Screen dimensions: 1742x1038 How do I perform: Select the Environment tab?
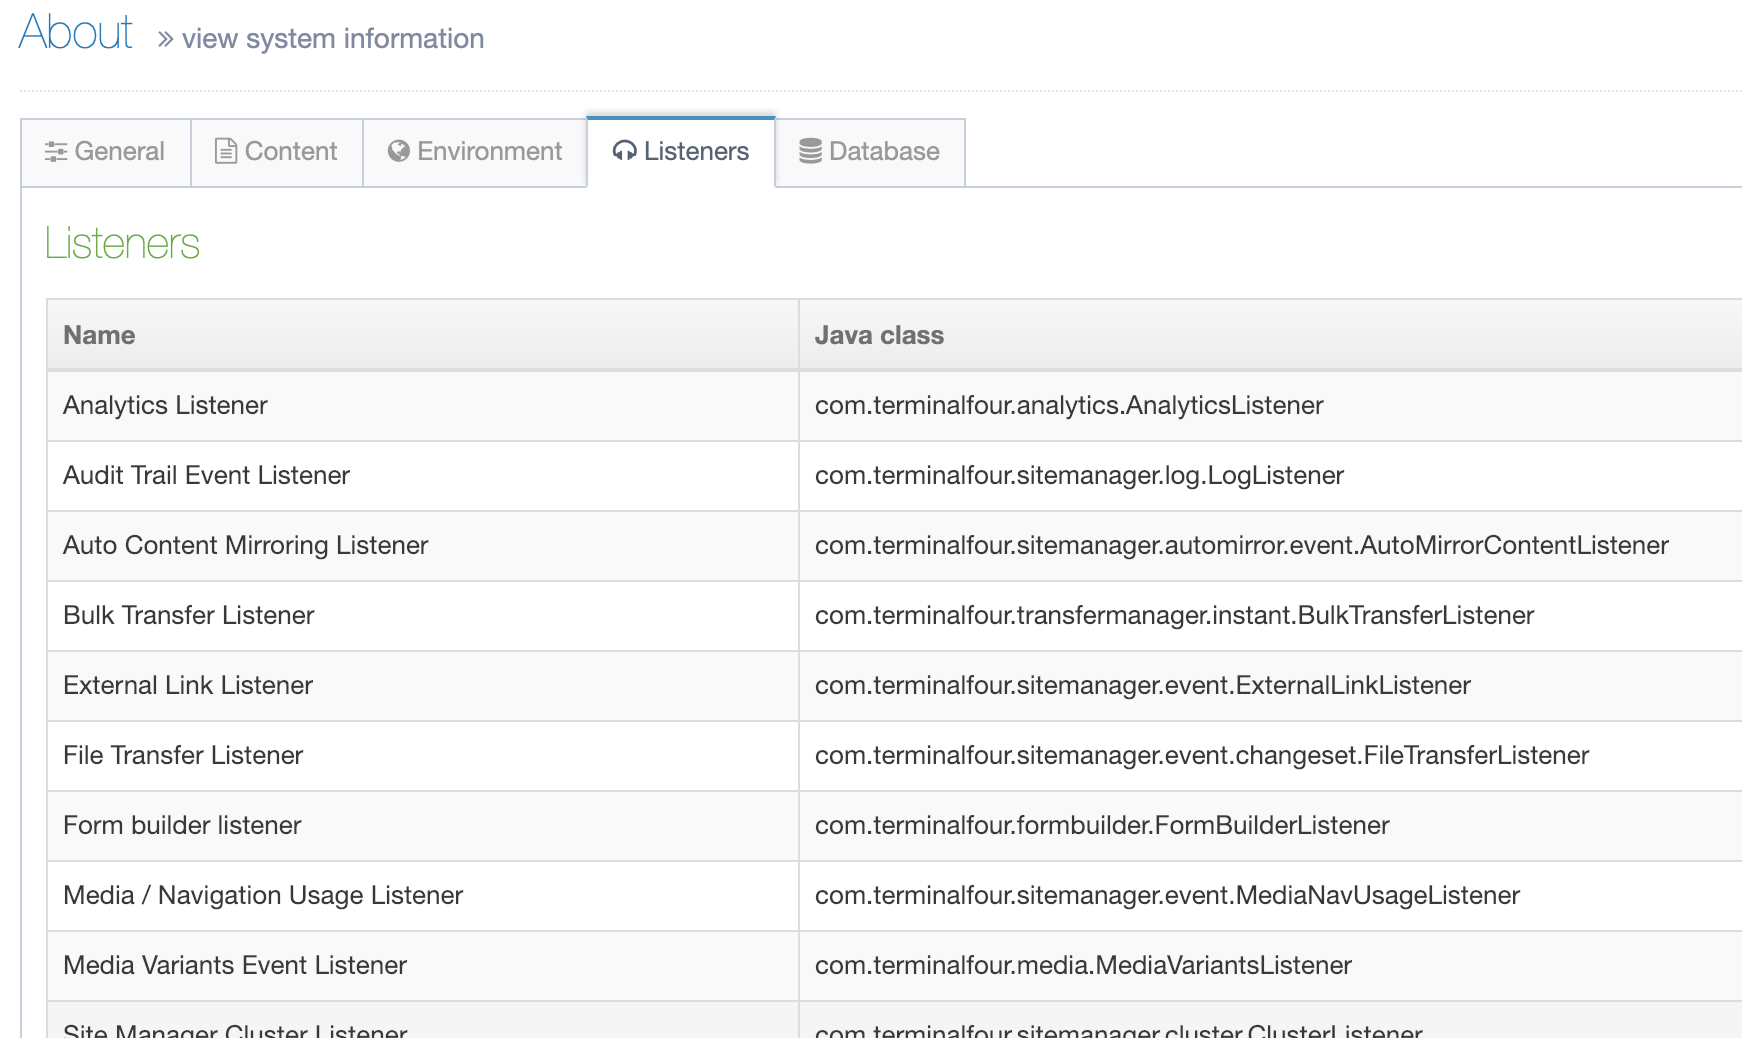(475, 152)
